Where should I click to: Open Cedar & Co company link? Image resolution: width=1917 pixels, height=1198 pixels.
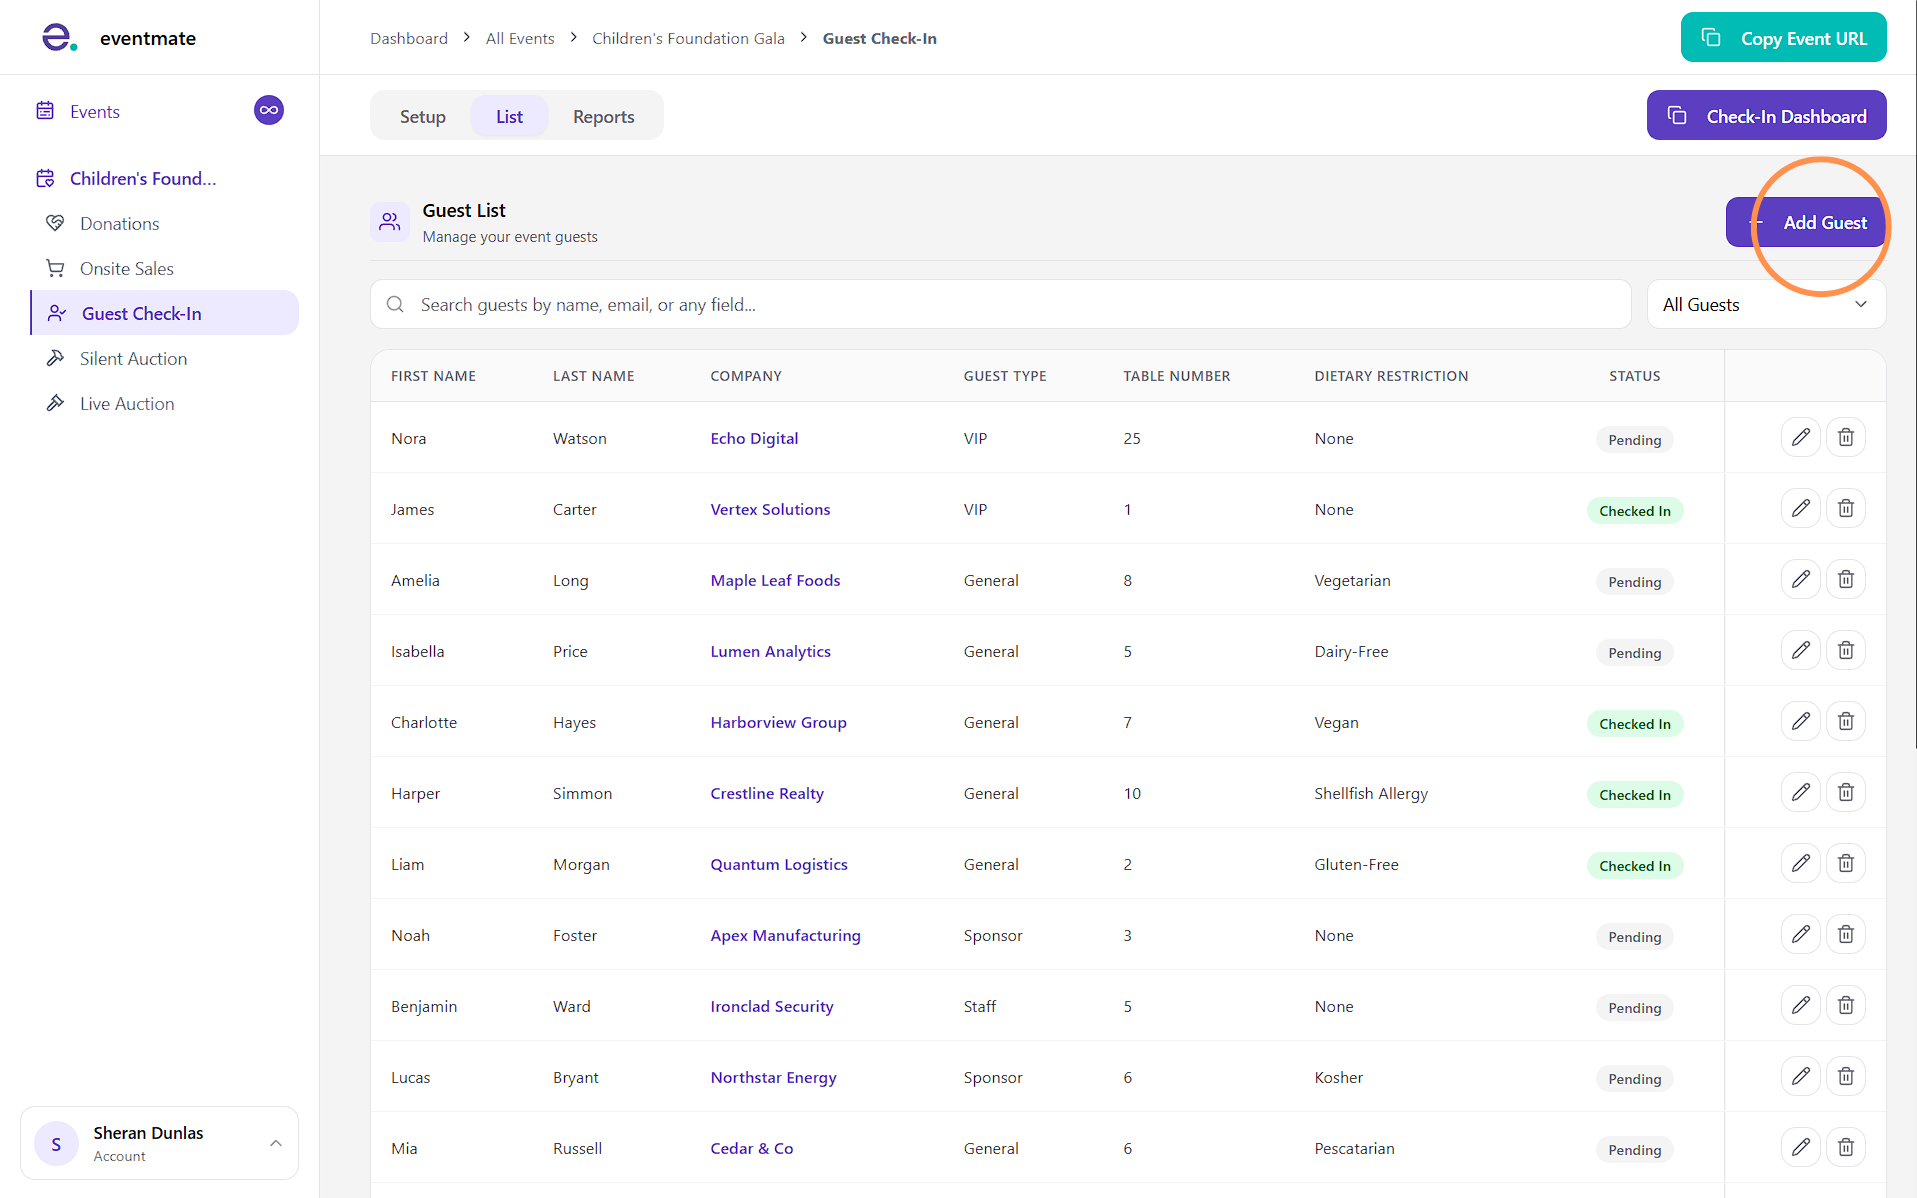(752, 1148)
